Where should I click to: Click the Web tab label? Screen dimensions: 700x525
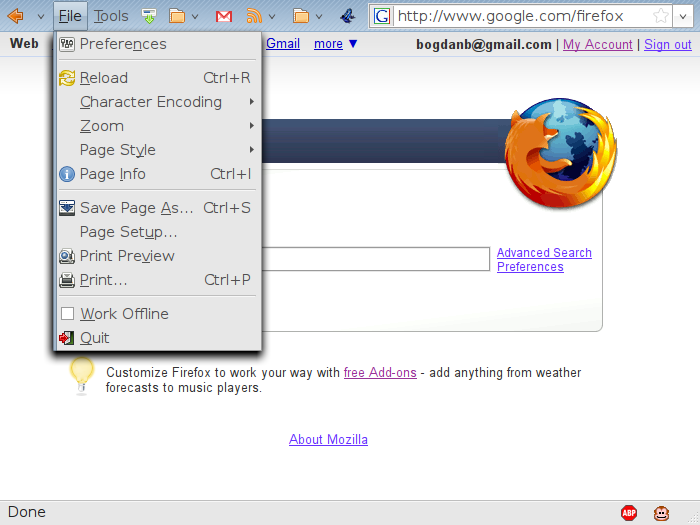(24, 44)
